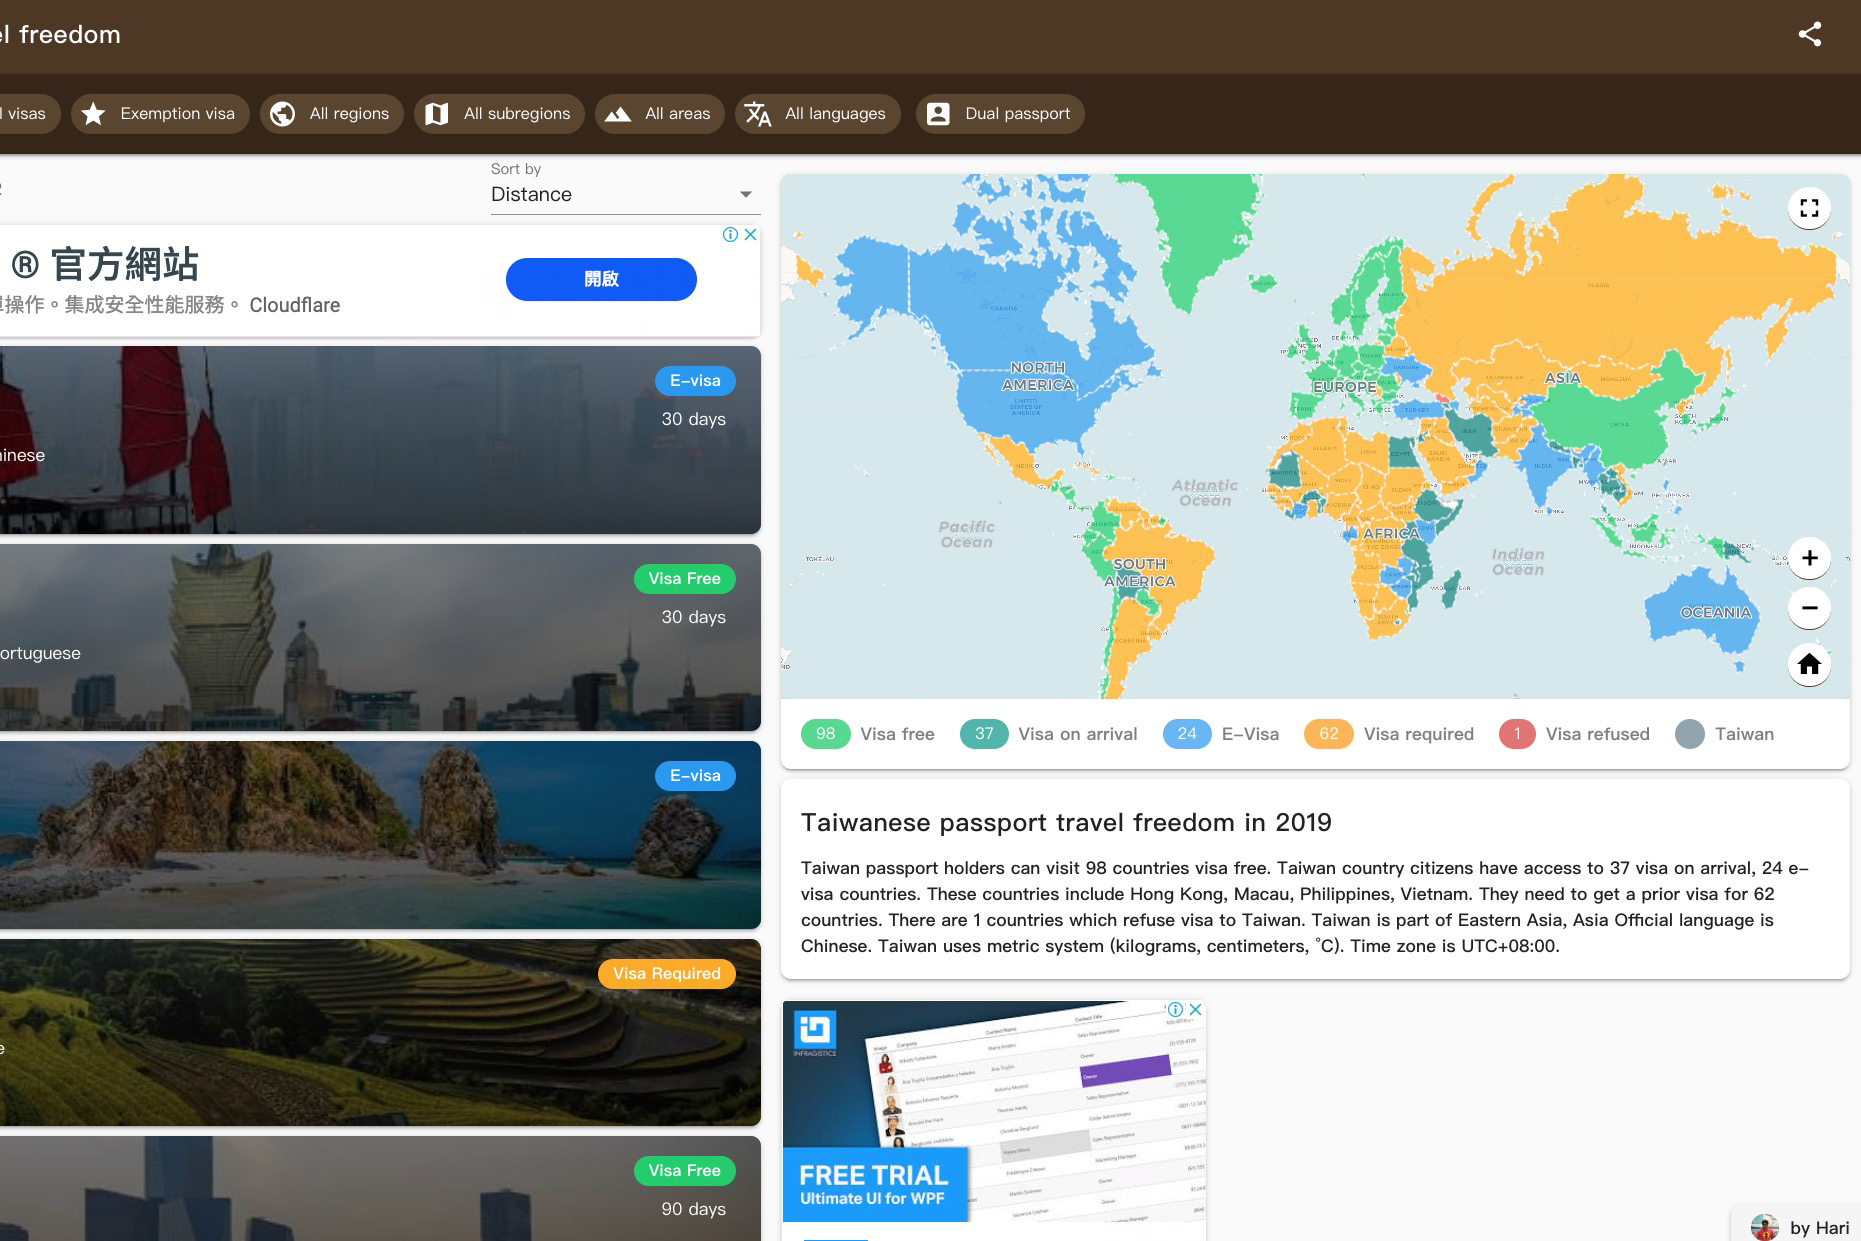Screen dimensions: 1861x1241
Task: Toggle the Visa free legend filter
Action: click(x=868, y=734)
